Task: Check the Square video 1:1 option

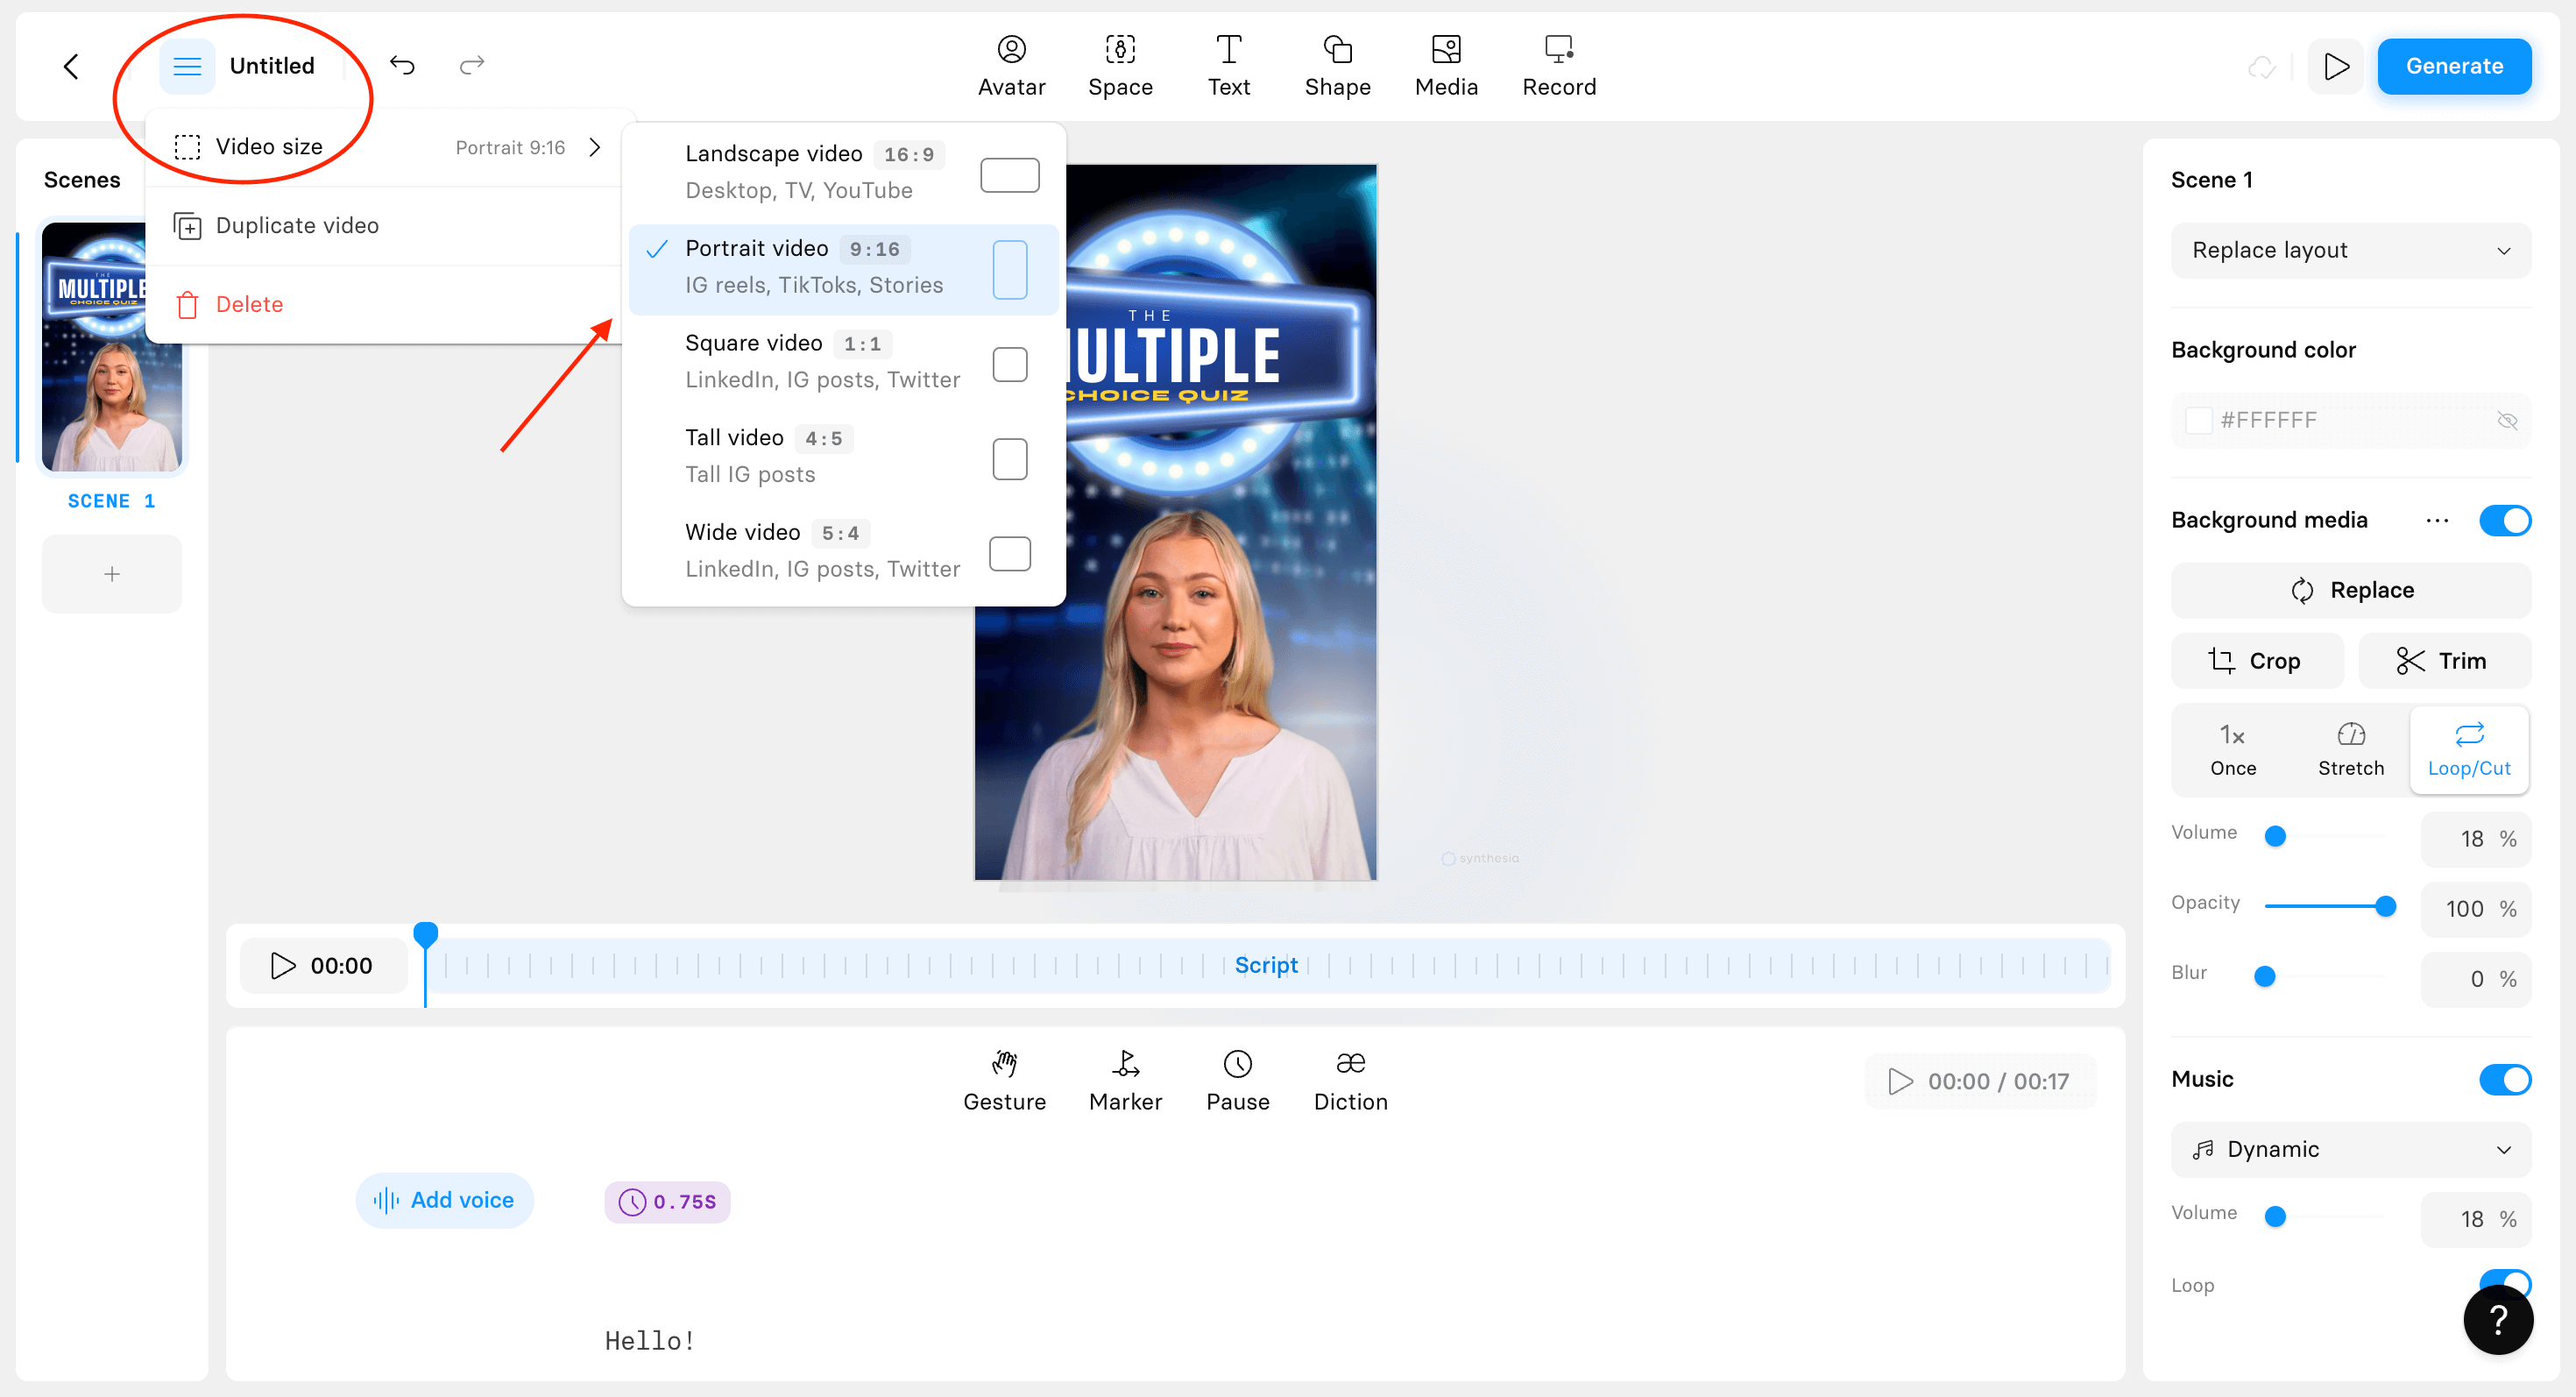Action: [1010, 363]
